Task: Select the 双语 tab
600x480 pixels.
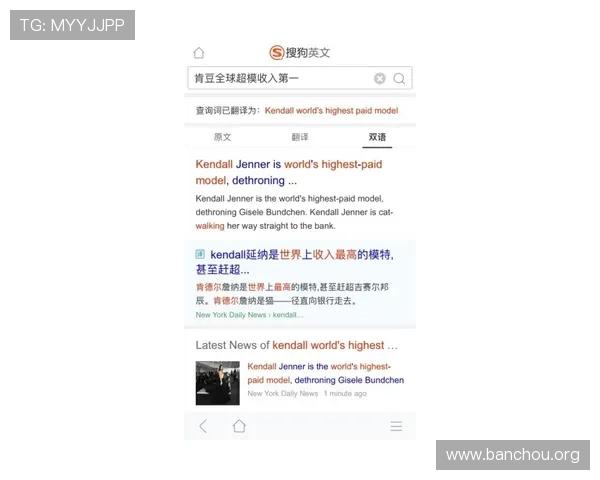Action: 377,137
